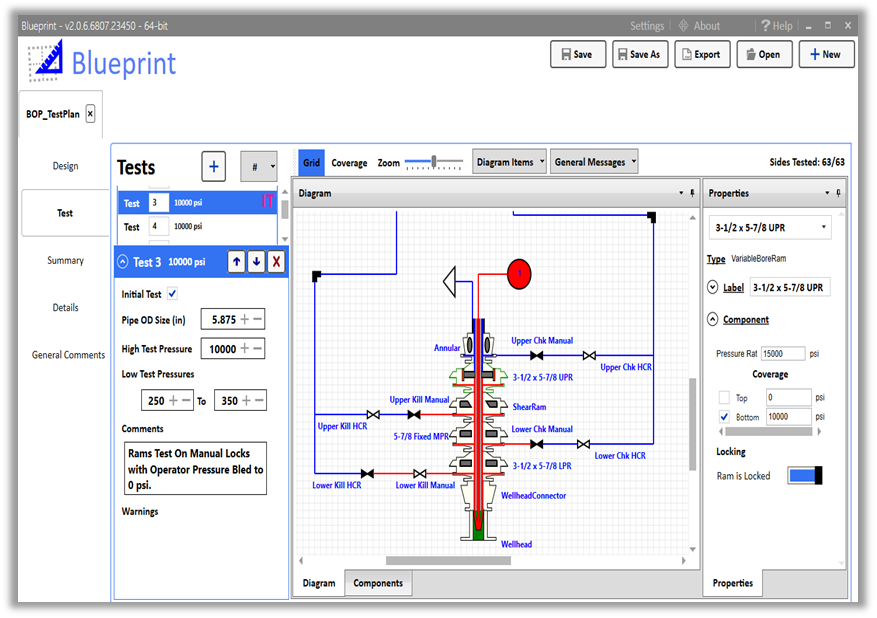Open the Summary section in the sidebar
The image size is (877, 618).
pyautogui.click(x=65, y=260)
